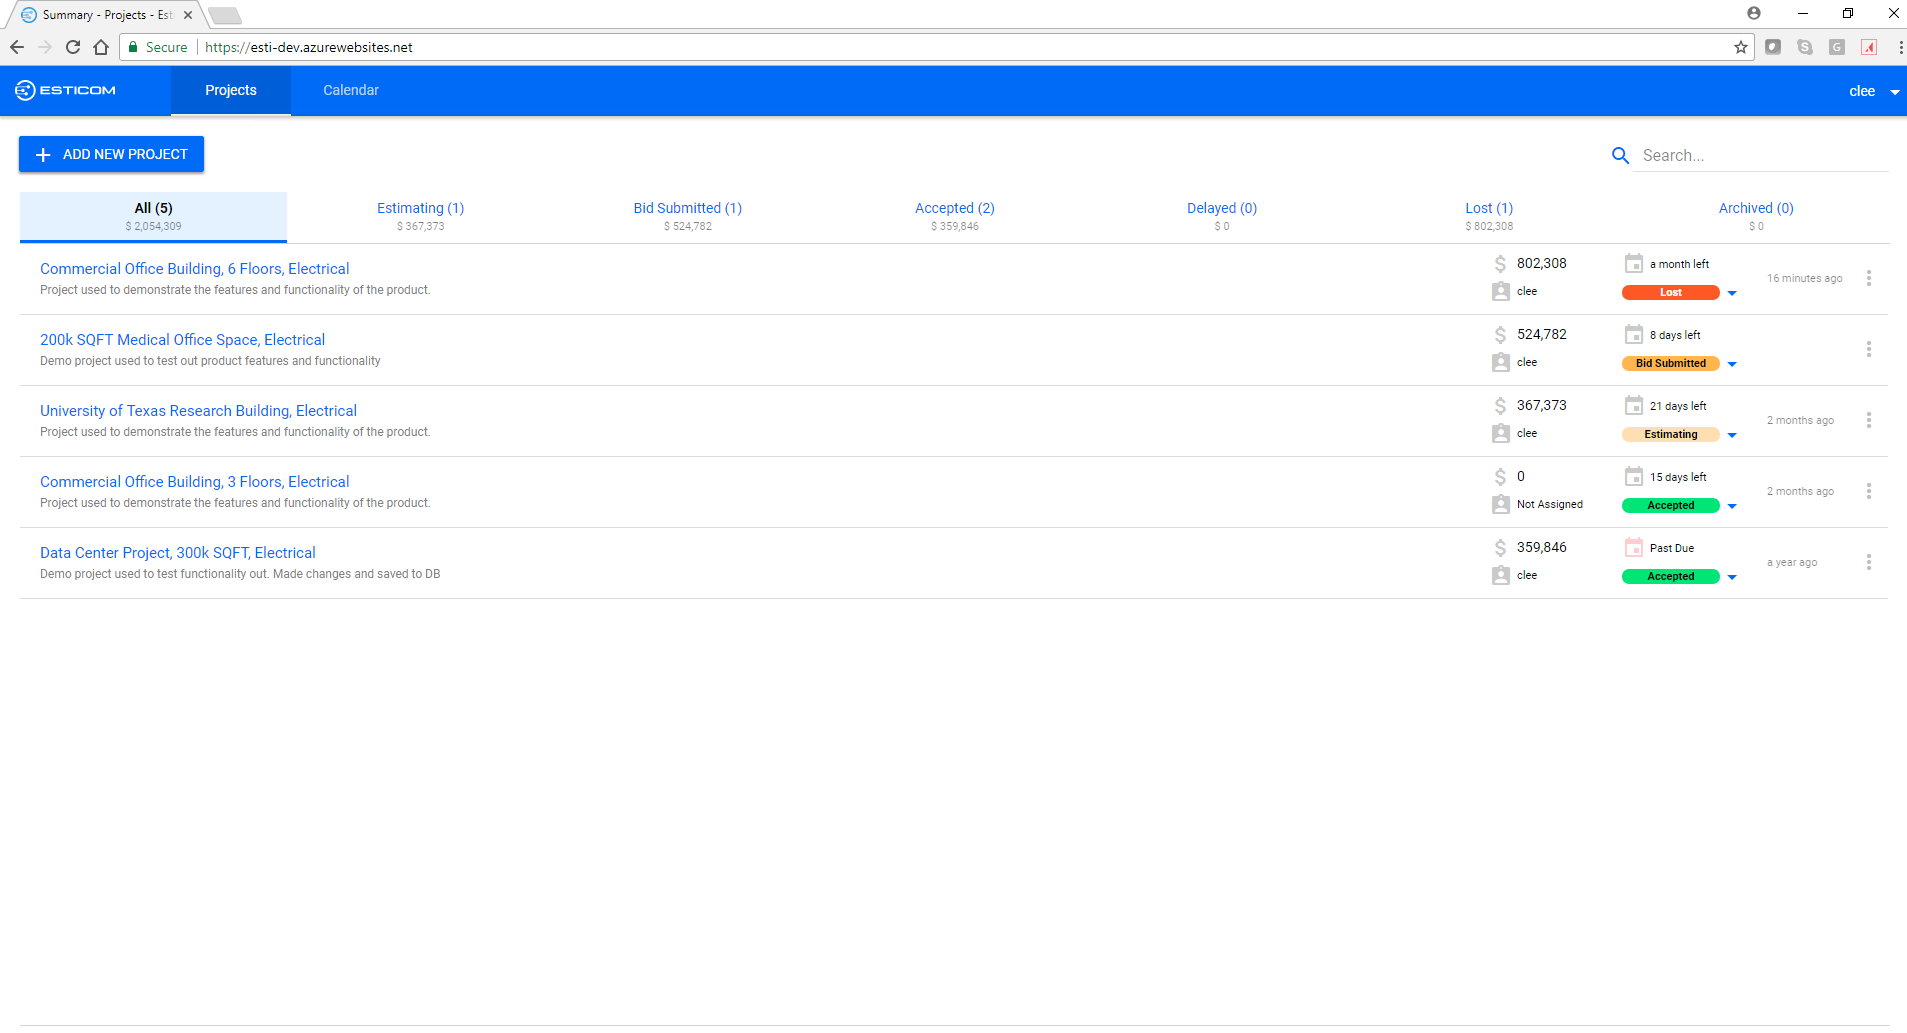Expand status dropdown for Data Center project

pyautogui.click(x=1732, y=577)
